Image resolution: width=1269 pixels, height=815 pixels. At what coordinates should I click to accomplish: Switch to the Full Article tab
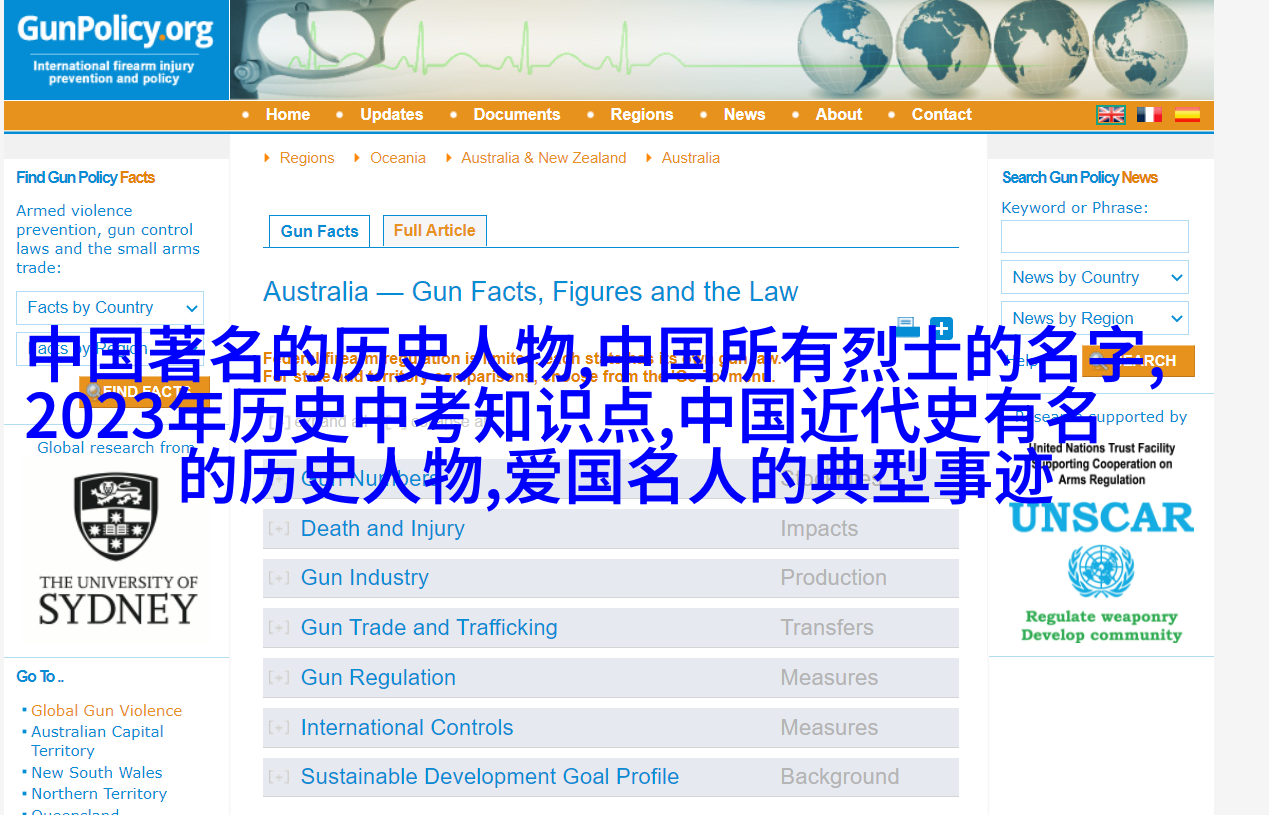(435, 230)
